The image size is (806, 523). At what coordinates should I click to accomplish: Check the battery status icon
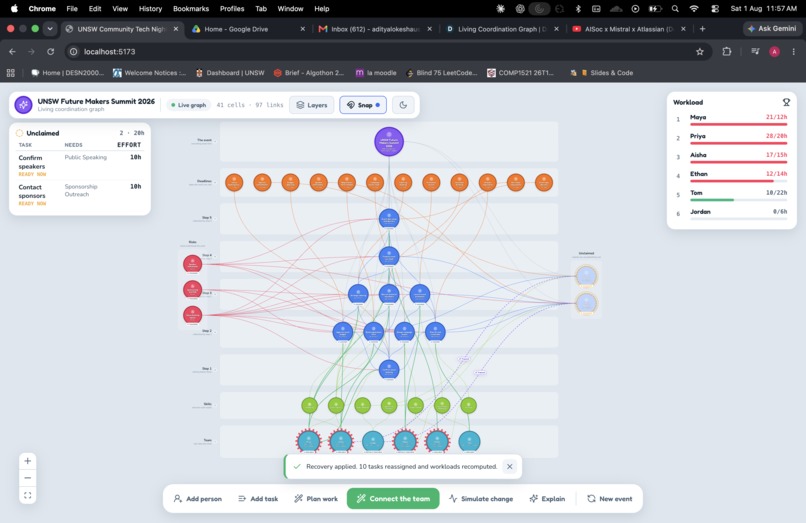pyautogui.click(x=655, y=9)
